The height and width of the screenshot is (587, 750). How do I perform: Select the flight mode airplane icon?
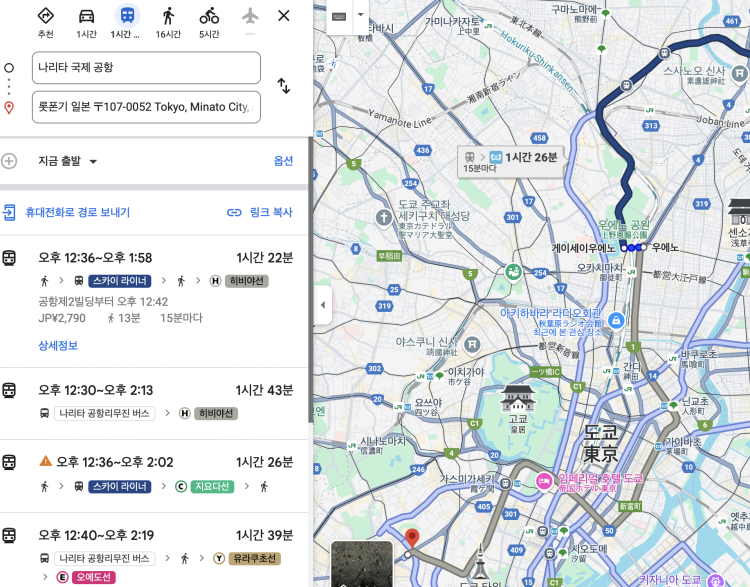(x=250, y=16)
